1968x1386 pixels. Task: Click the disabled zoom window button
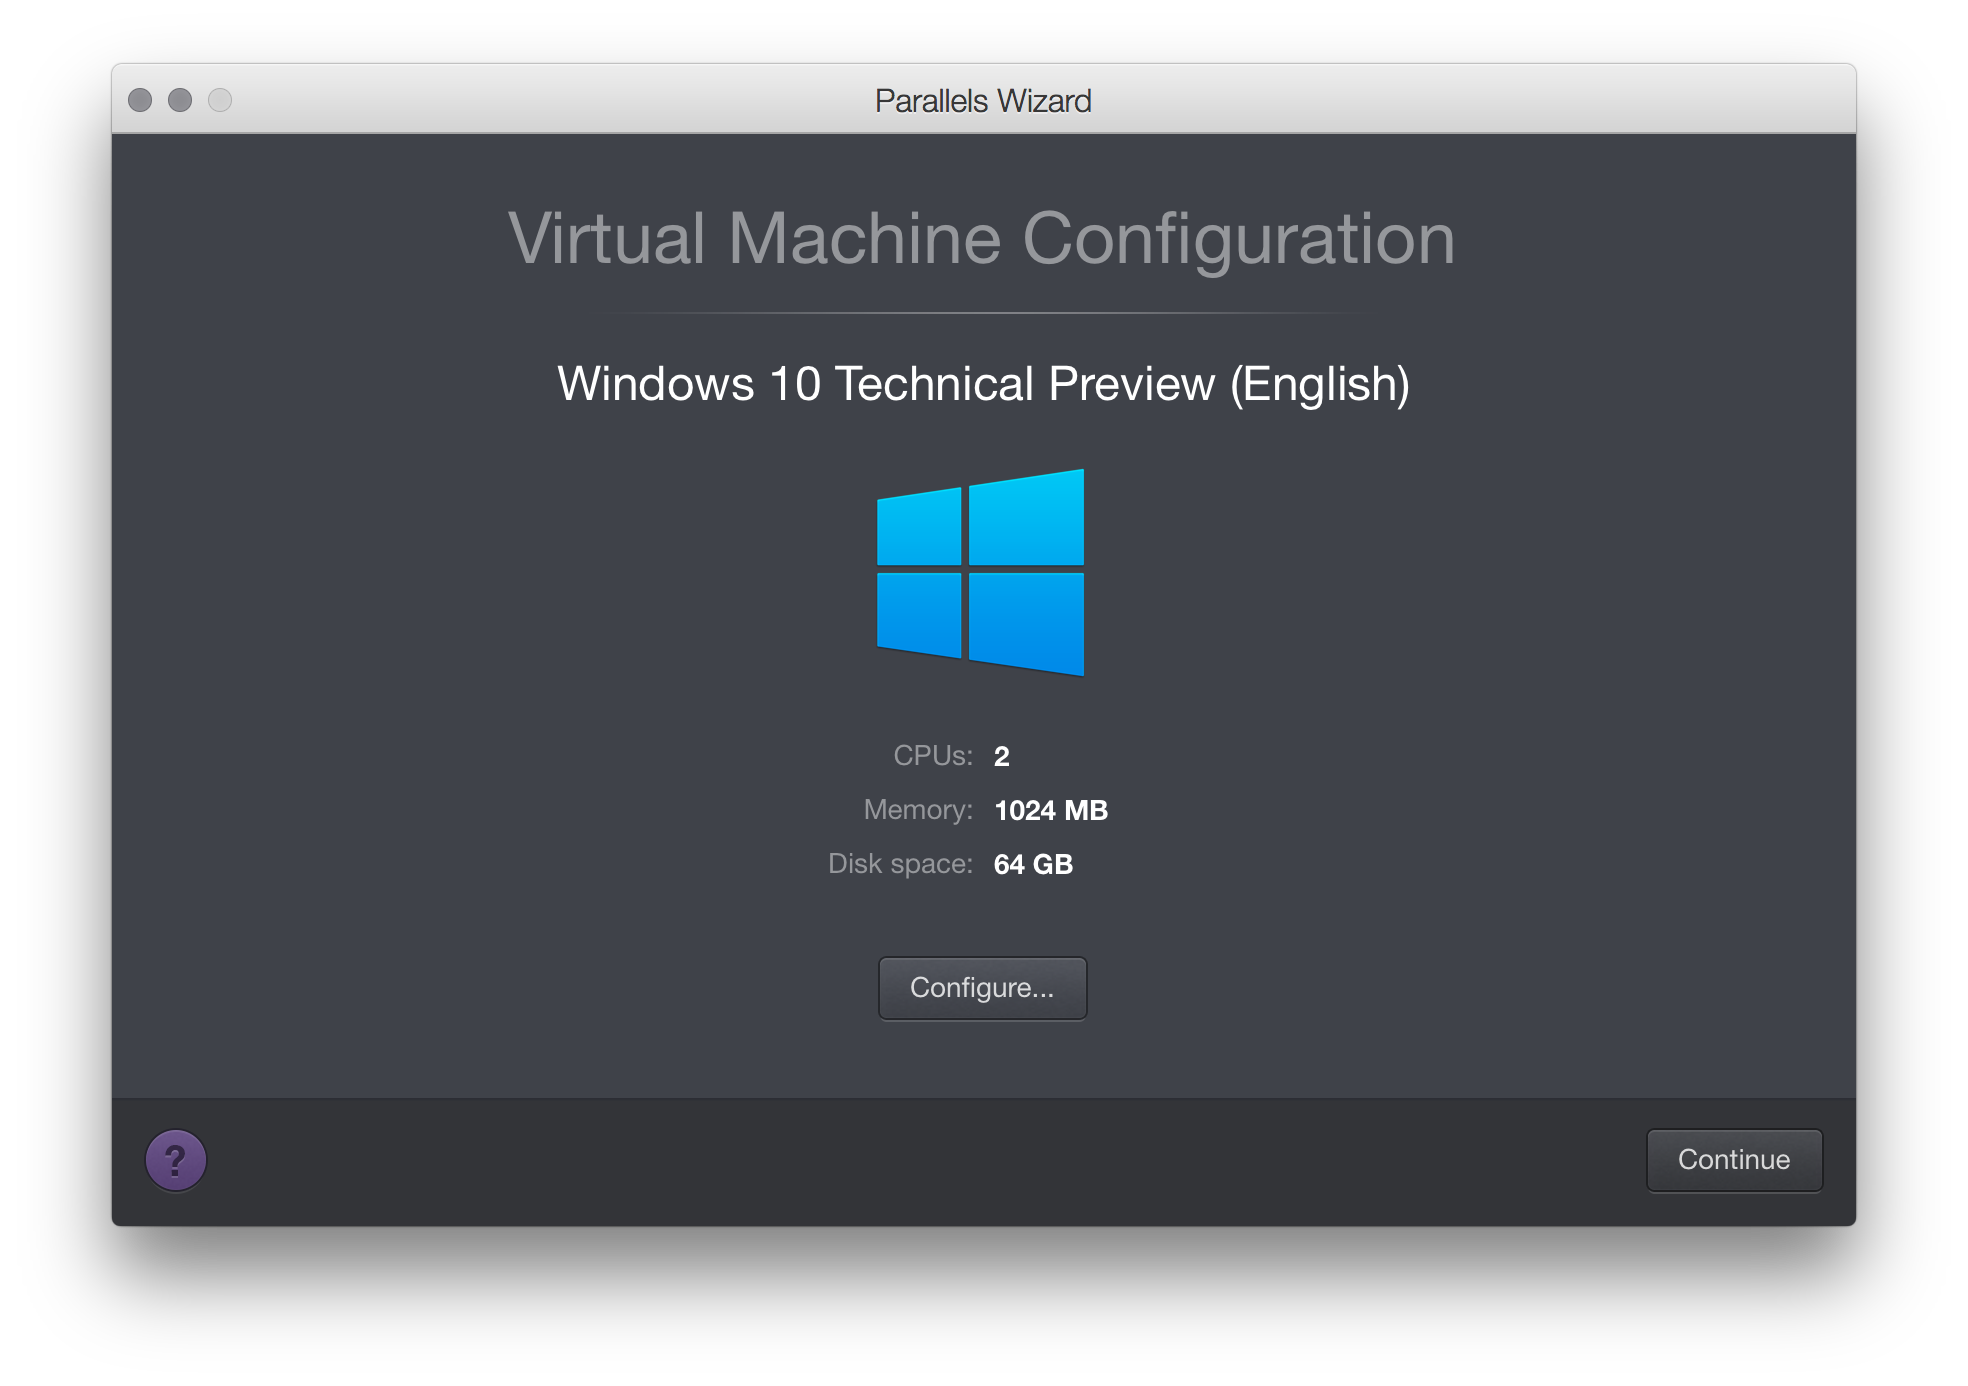[x=220, y=100]
